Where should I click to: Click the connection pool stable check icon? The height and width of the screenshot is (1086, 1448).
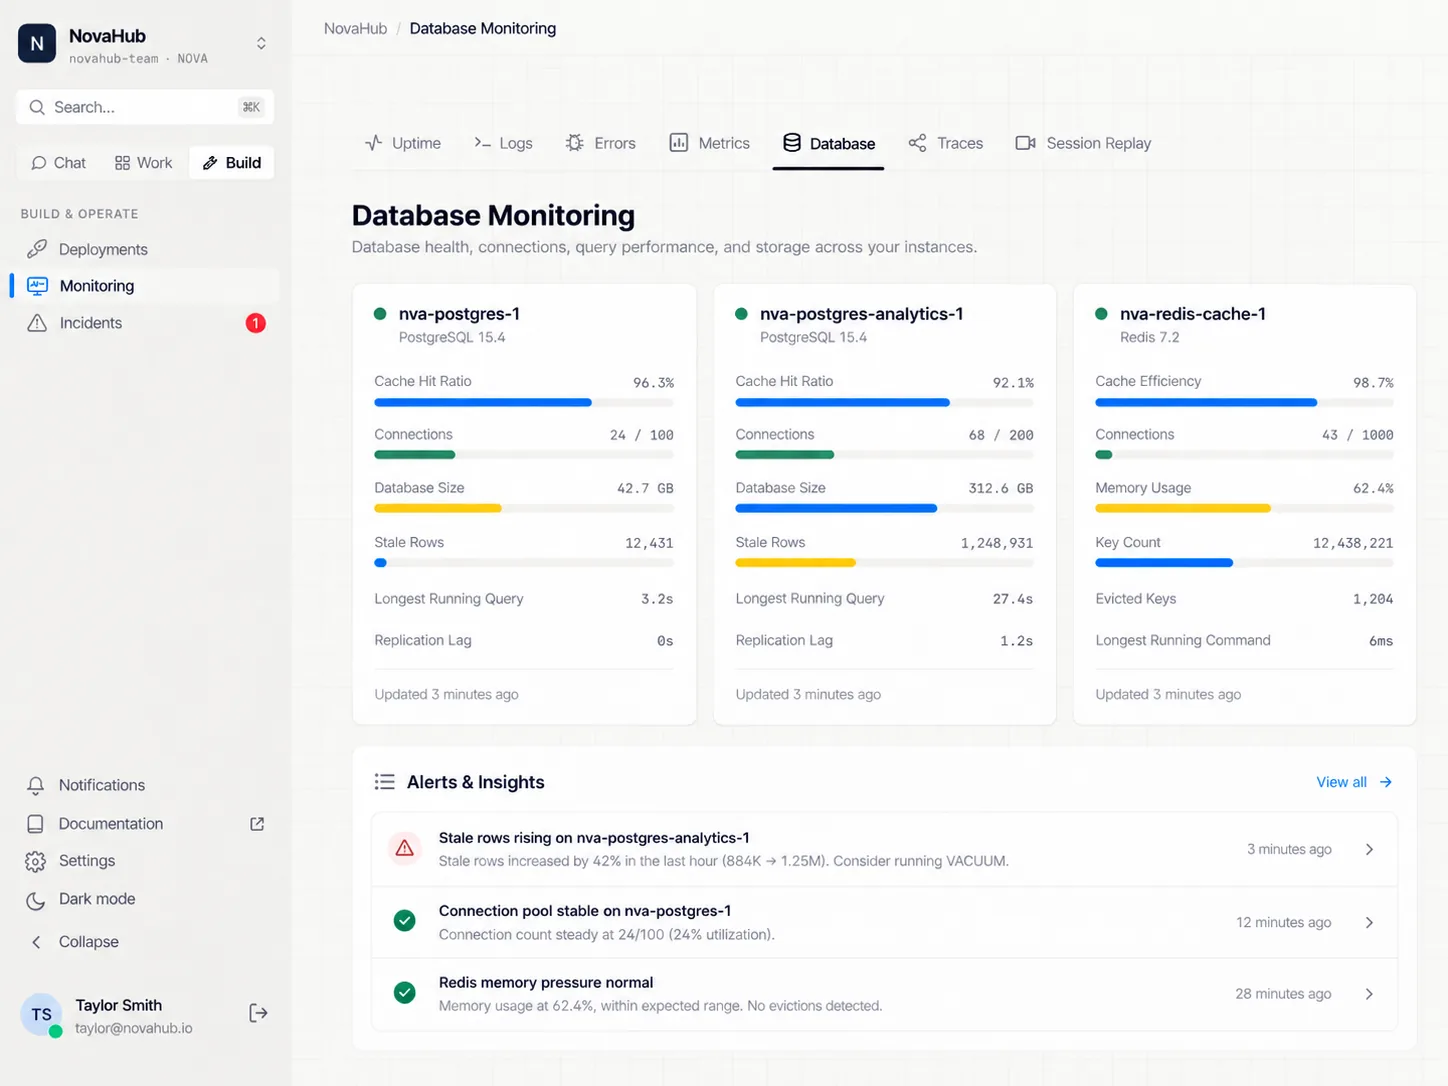(405, 921)
